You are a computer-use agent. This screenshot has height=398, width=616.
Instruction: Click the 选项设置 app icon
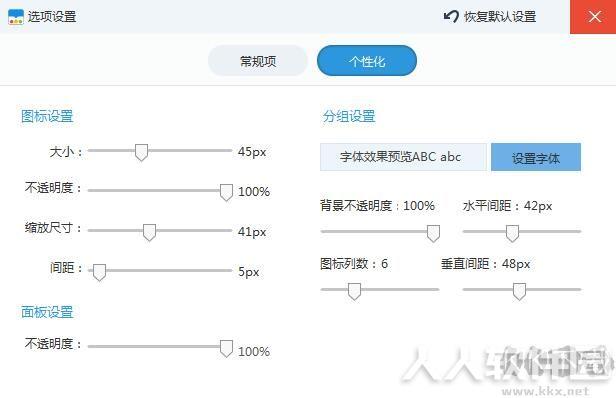pos(16,17)
